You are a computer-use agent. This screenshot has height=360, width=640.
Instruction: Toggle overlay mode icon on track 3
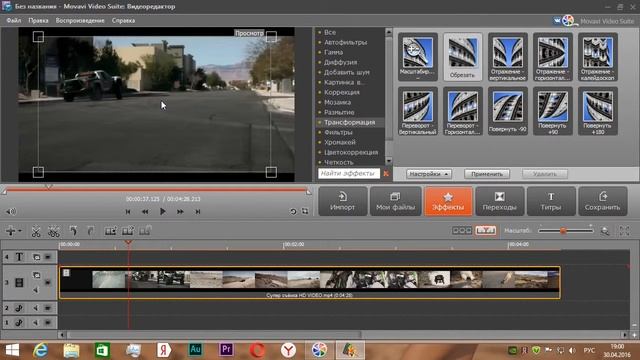click(x=36, y=275)
